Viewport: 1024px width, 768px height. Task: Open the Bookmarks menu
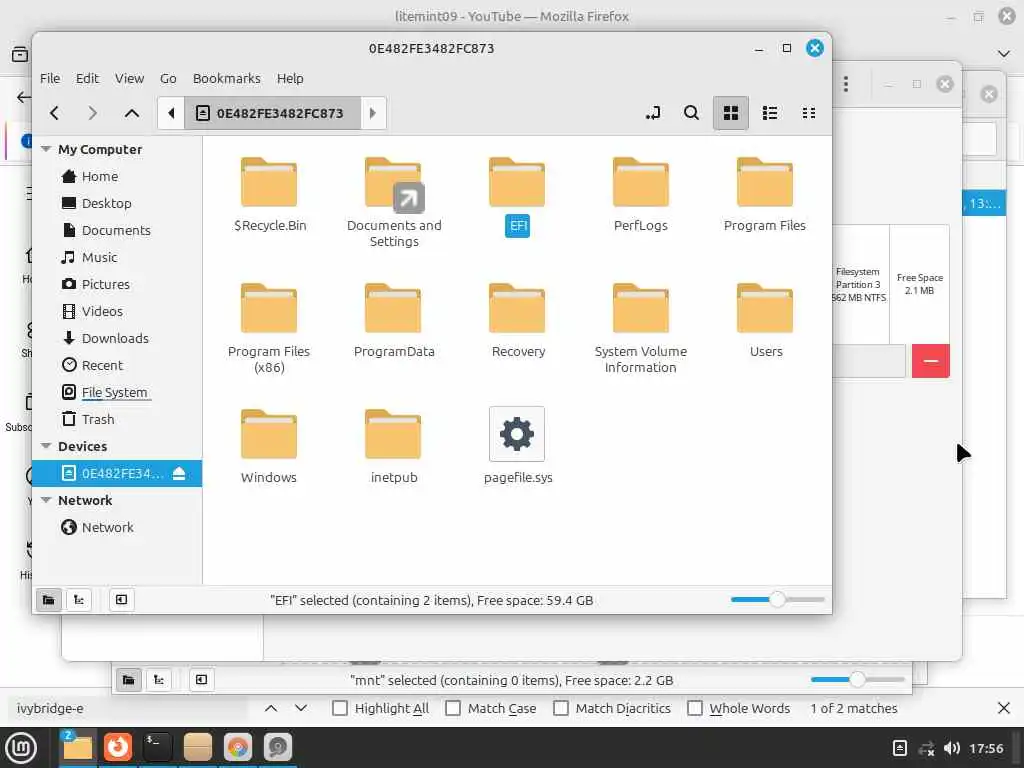point(227,78)
